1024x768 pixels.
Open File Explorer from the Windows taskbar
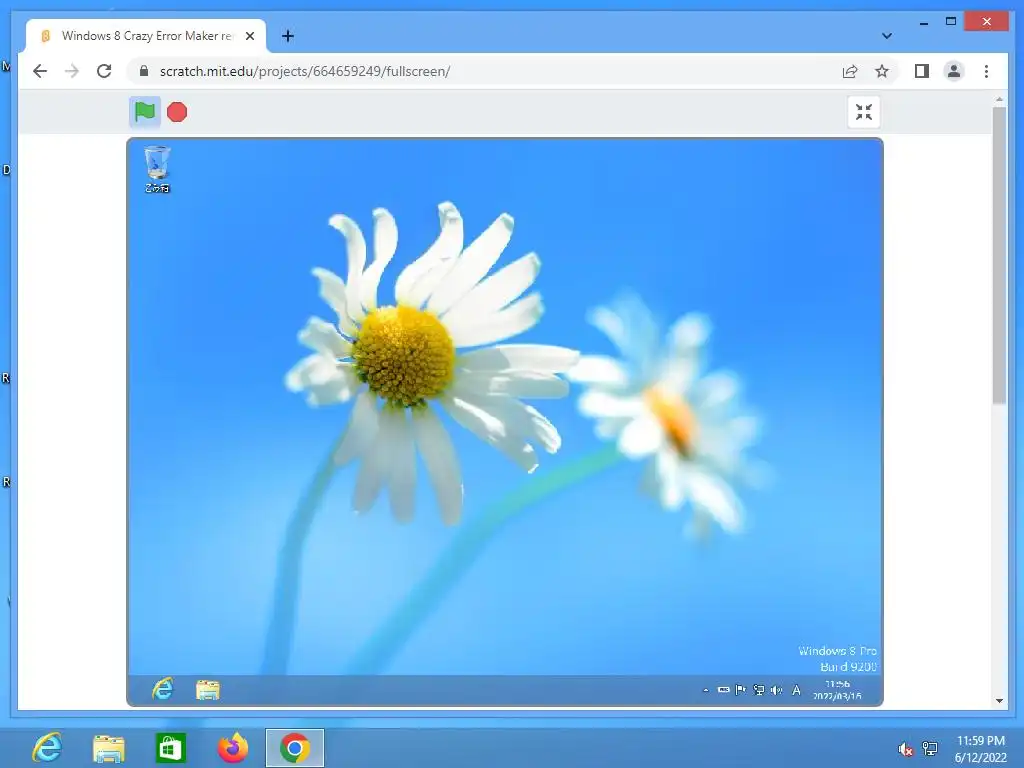108,748
